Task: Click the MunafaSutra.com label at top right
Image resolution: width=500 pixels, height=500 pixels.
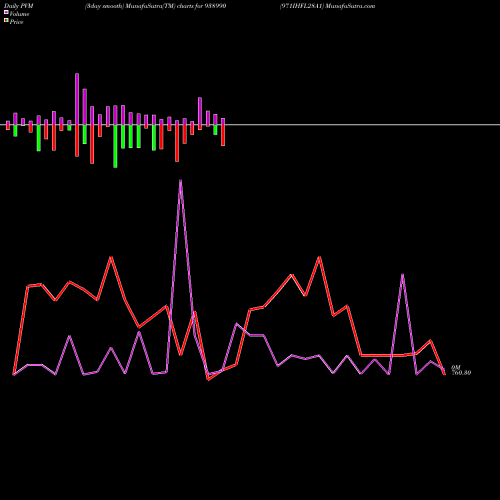Action: coord(350,6)
